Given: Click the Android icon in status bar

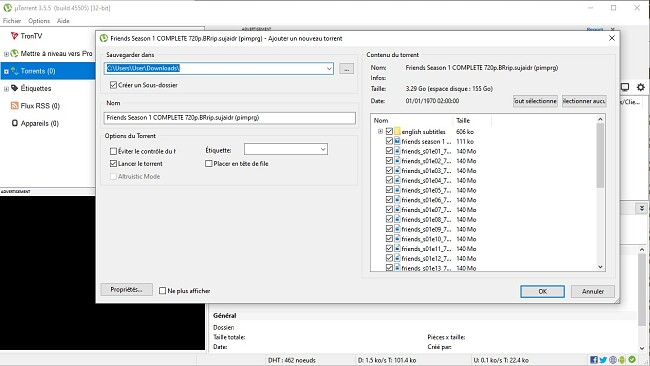Looking at the screenshot, I should (622, 360).
